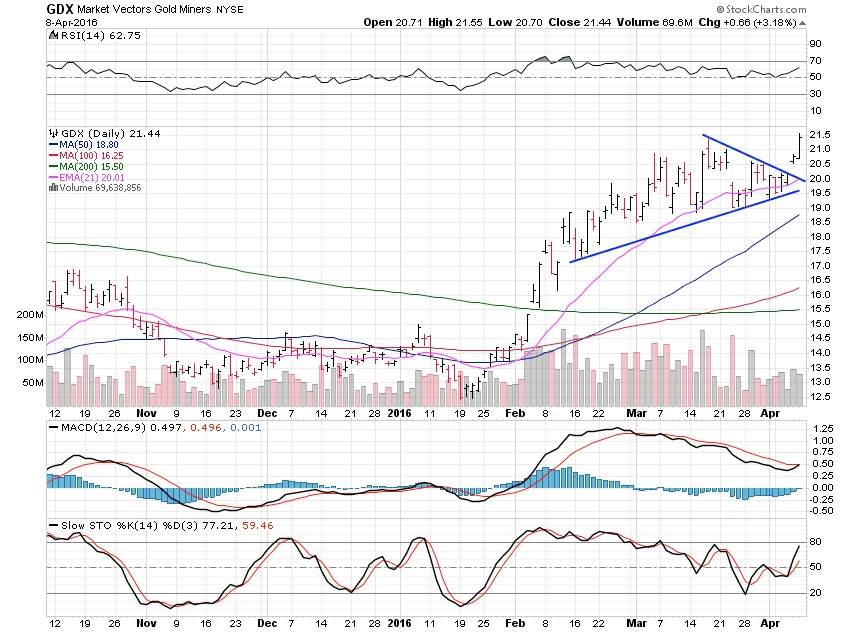
Task: Click the Market Vectors Gold Miners name
Action: pyautogui.click(x=144, y=10)
